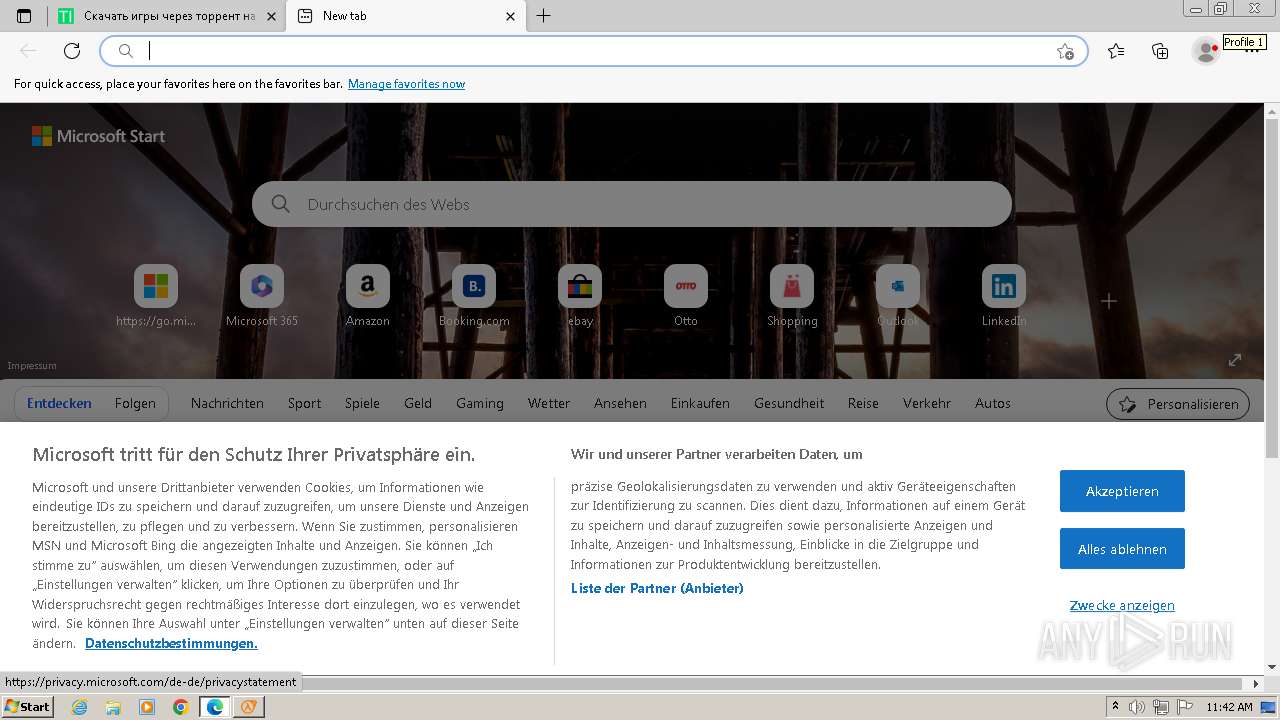This screenshot has width=1280, height=720.
Task: Add this page to favorites star
Action: coord(1065,51)
